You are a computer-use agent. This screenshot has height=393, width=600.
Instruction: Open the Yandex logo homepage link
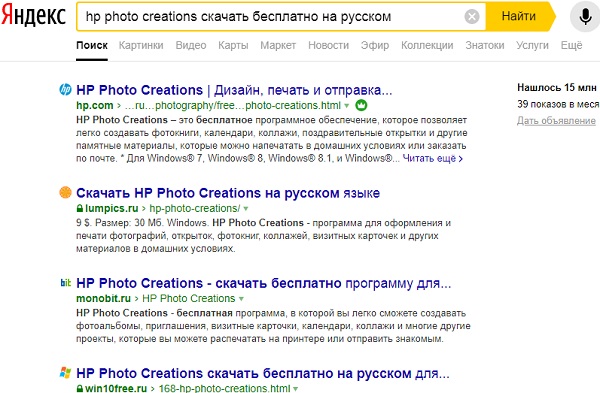[33, 16]
